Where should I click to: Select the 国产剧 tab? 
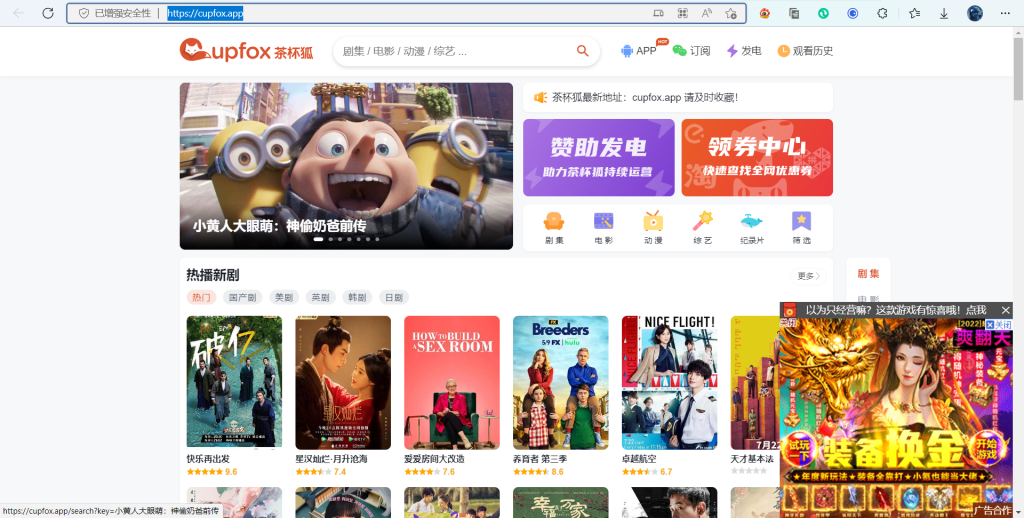pyautogui.click(x=242, y=297)
